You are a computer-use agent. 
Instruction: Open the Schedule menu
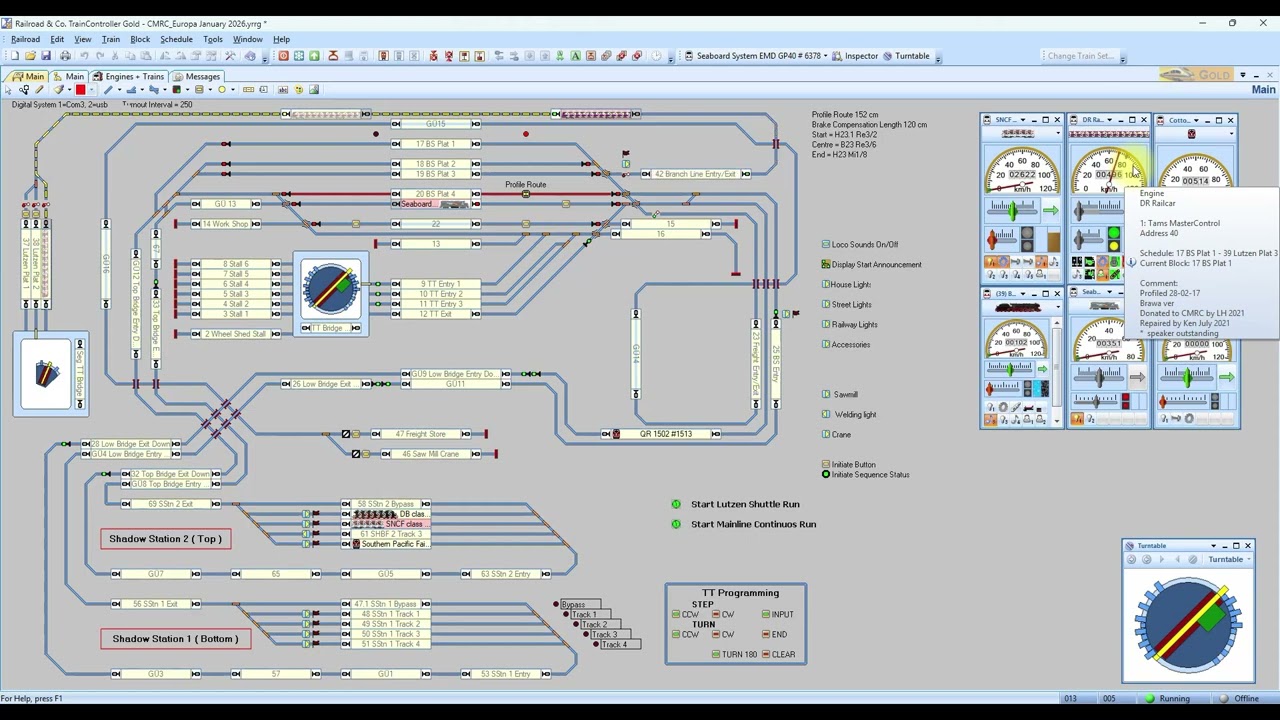[176, 40]
